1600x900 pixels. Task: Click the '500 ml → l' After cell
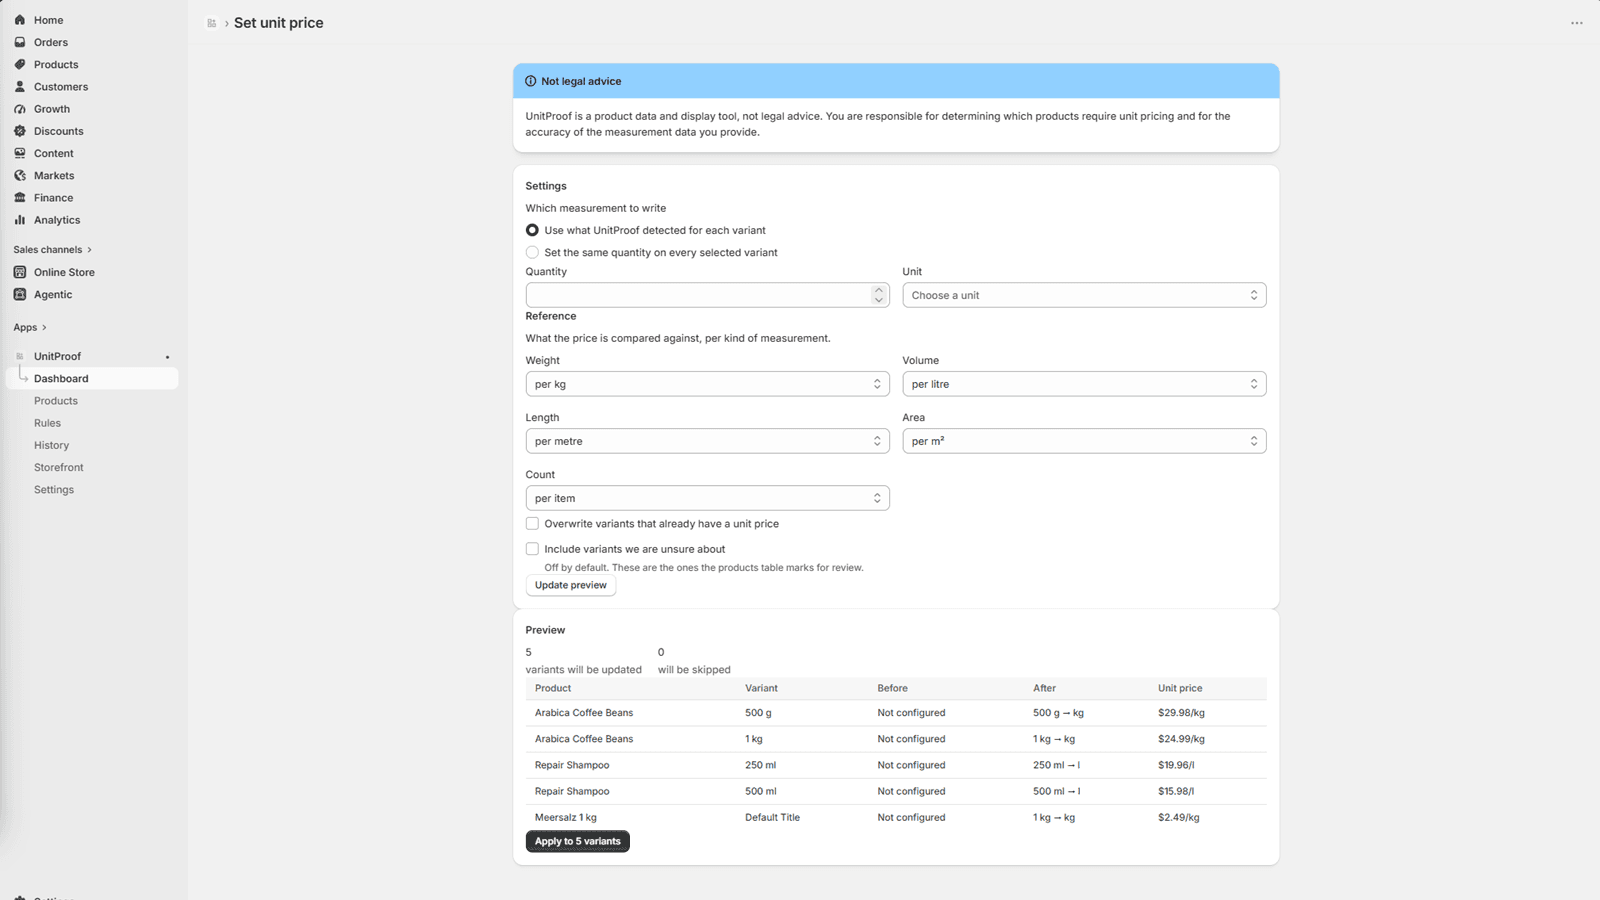1056,791
